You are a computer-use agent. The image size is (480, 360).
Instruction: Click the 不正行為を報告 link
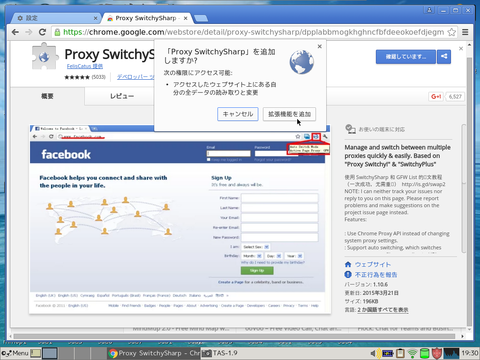(x=376, y=275)
